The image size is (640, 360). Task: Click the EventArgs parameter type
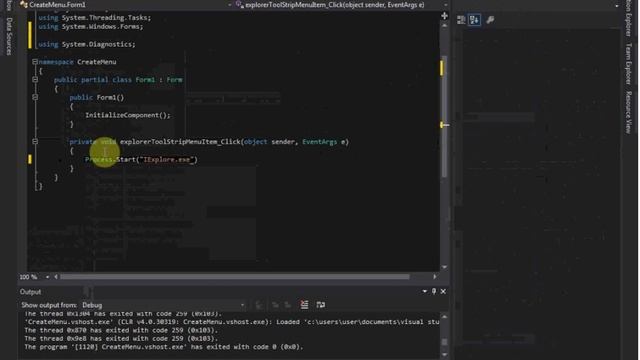coord(320,142)
